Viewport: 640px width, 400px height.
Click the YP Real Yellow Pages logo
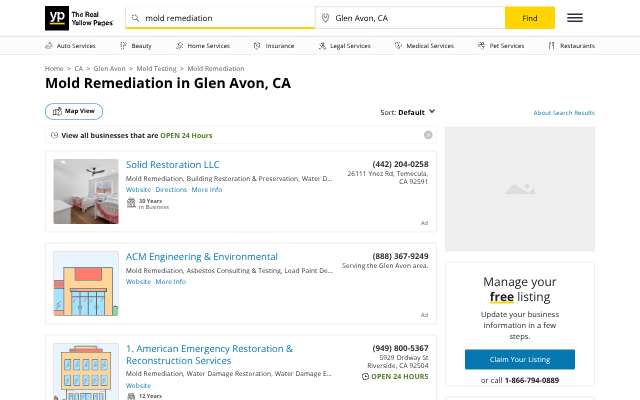79,18
